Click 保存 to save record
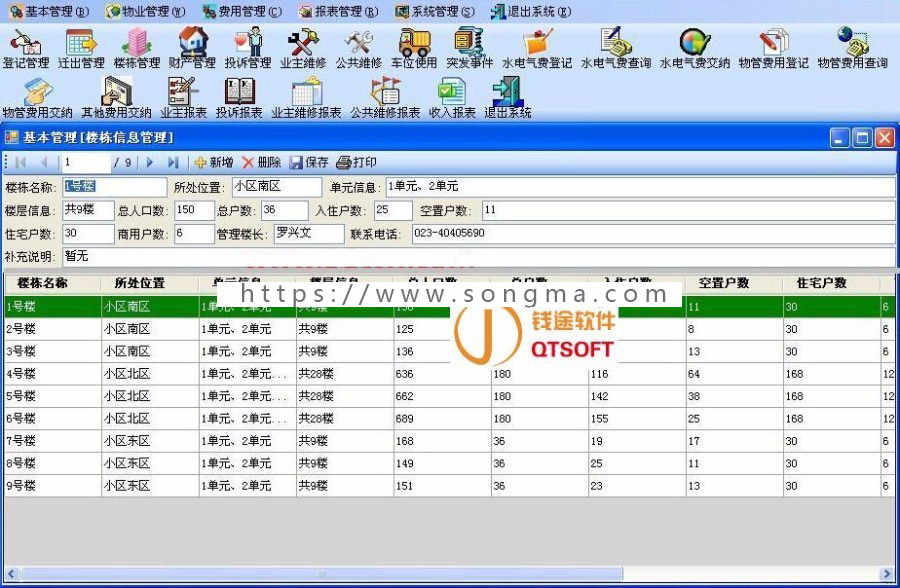This screenshot has height=588, width=900. pyautogui.click(x=309, y=163)
